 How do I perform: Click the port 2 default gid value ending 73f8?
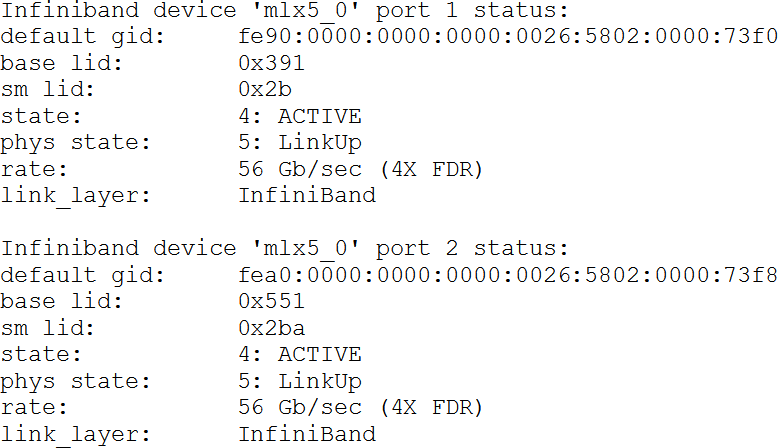click(507, 274)
